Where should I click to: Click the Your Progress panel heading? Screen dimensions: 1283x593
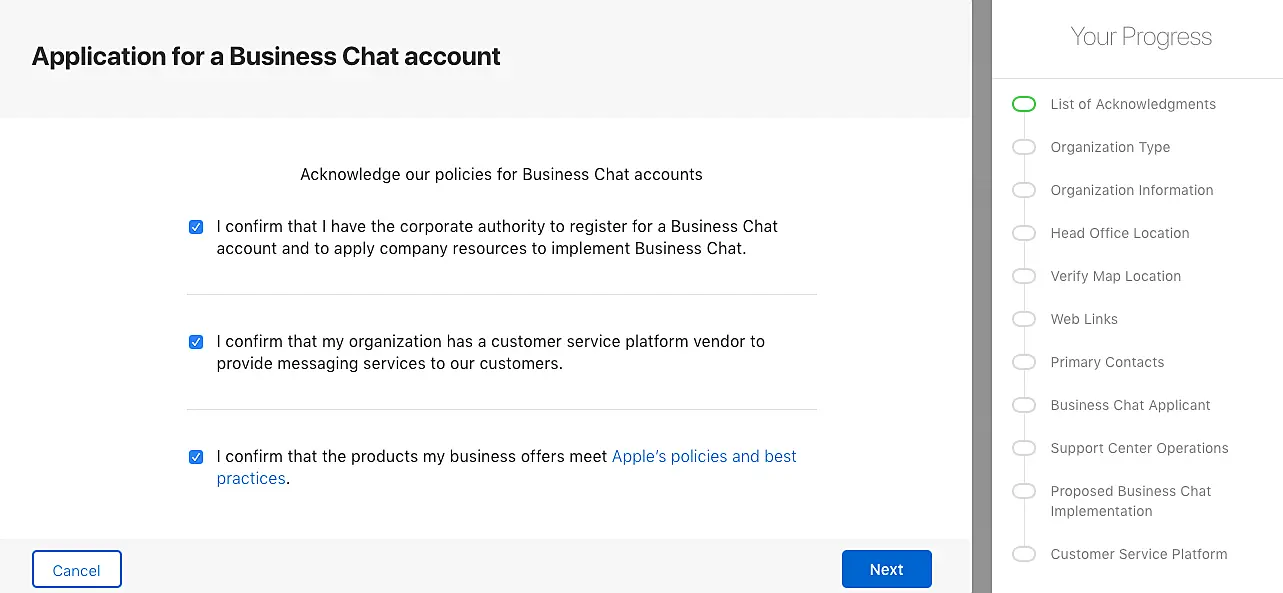(x=1141, y=37)
